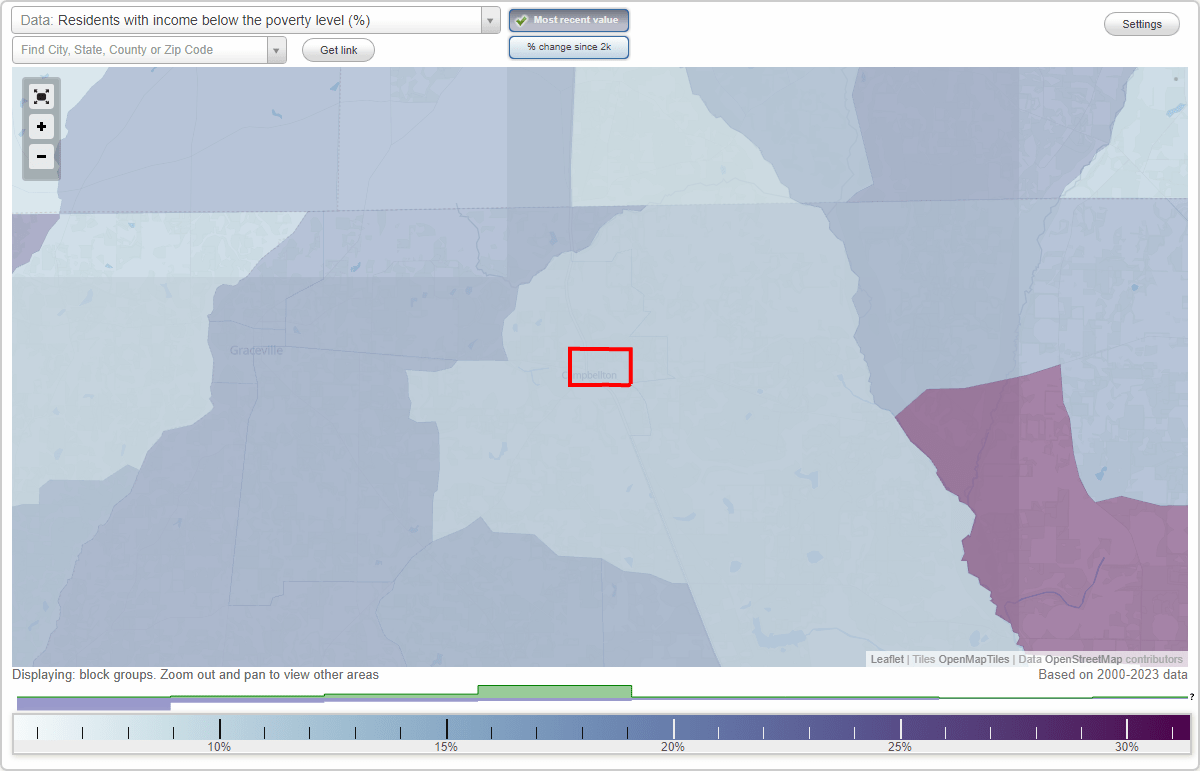1200x771 pixels.
Task: Open the OpenStreetMap contributors link
Action: [1115, 659]
